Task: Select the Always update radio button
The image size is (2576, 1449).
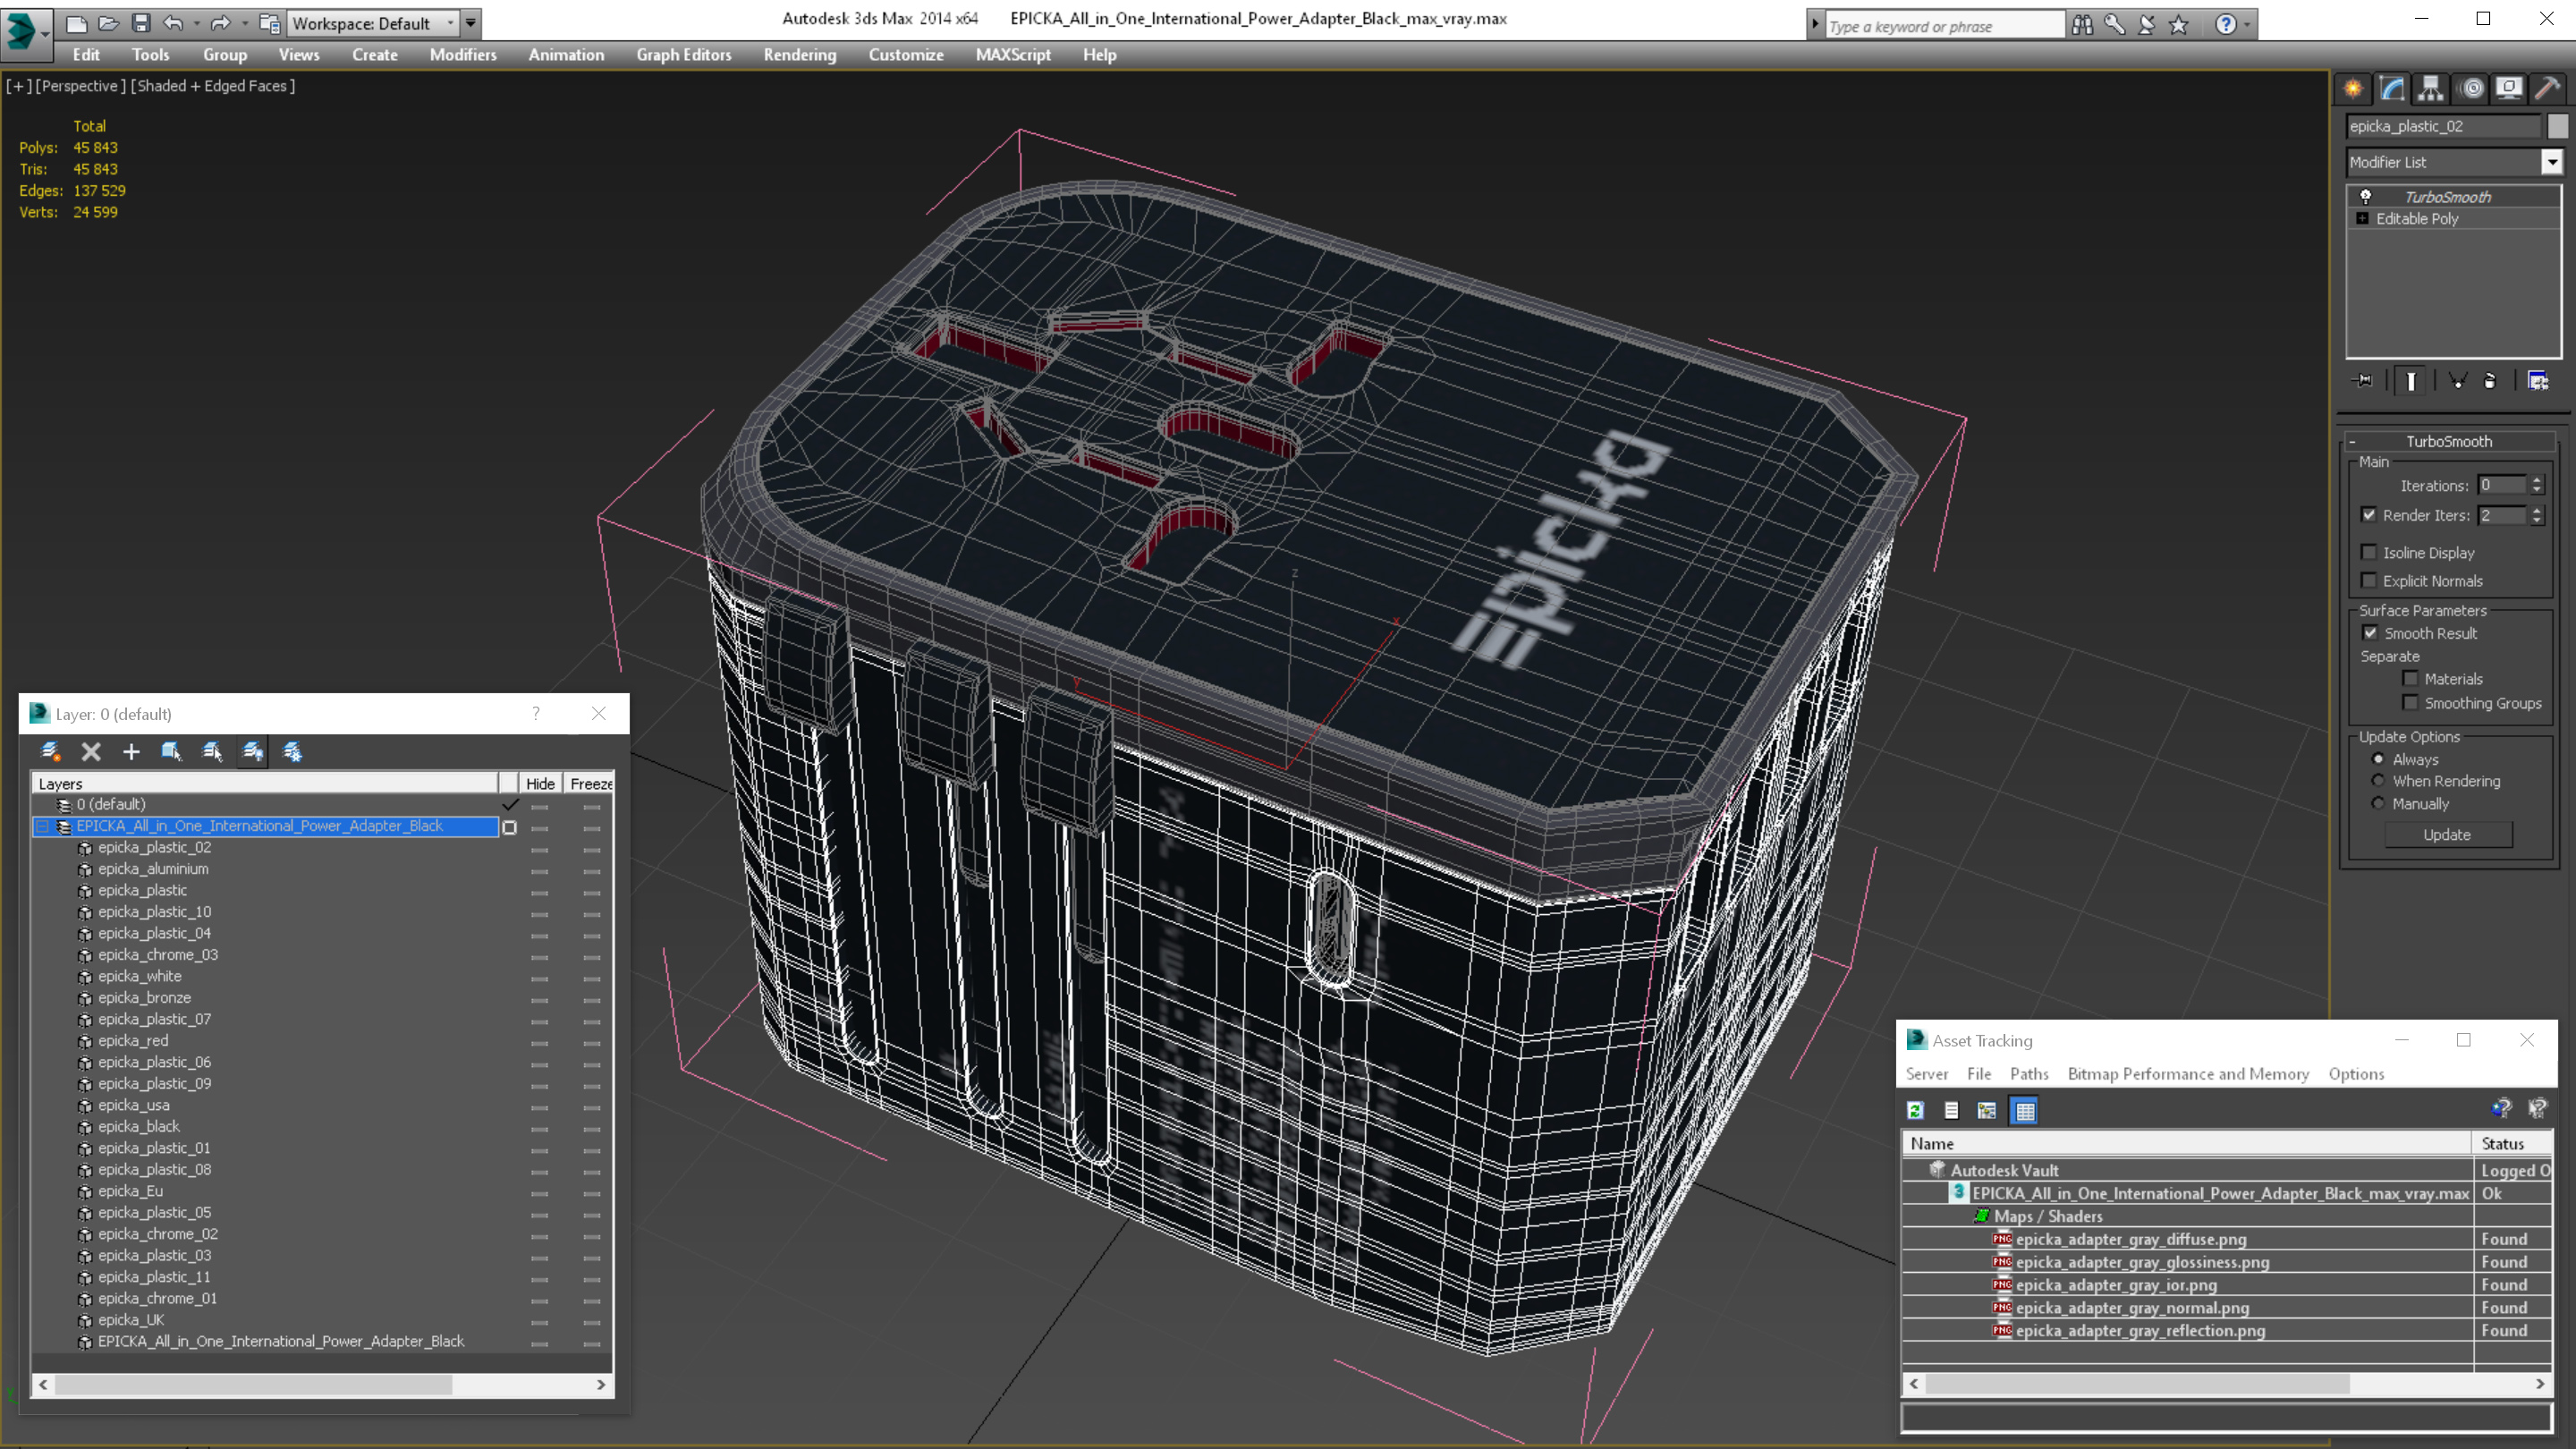Action: click(x=2379, y=759)
